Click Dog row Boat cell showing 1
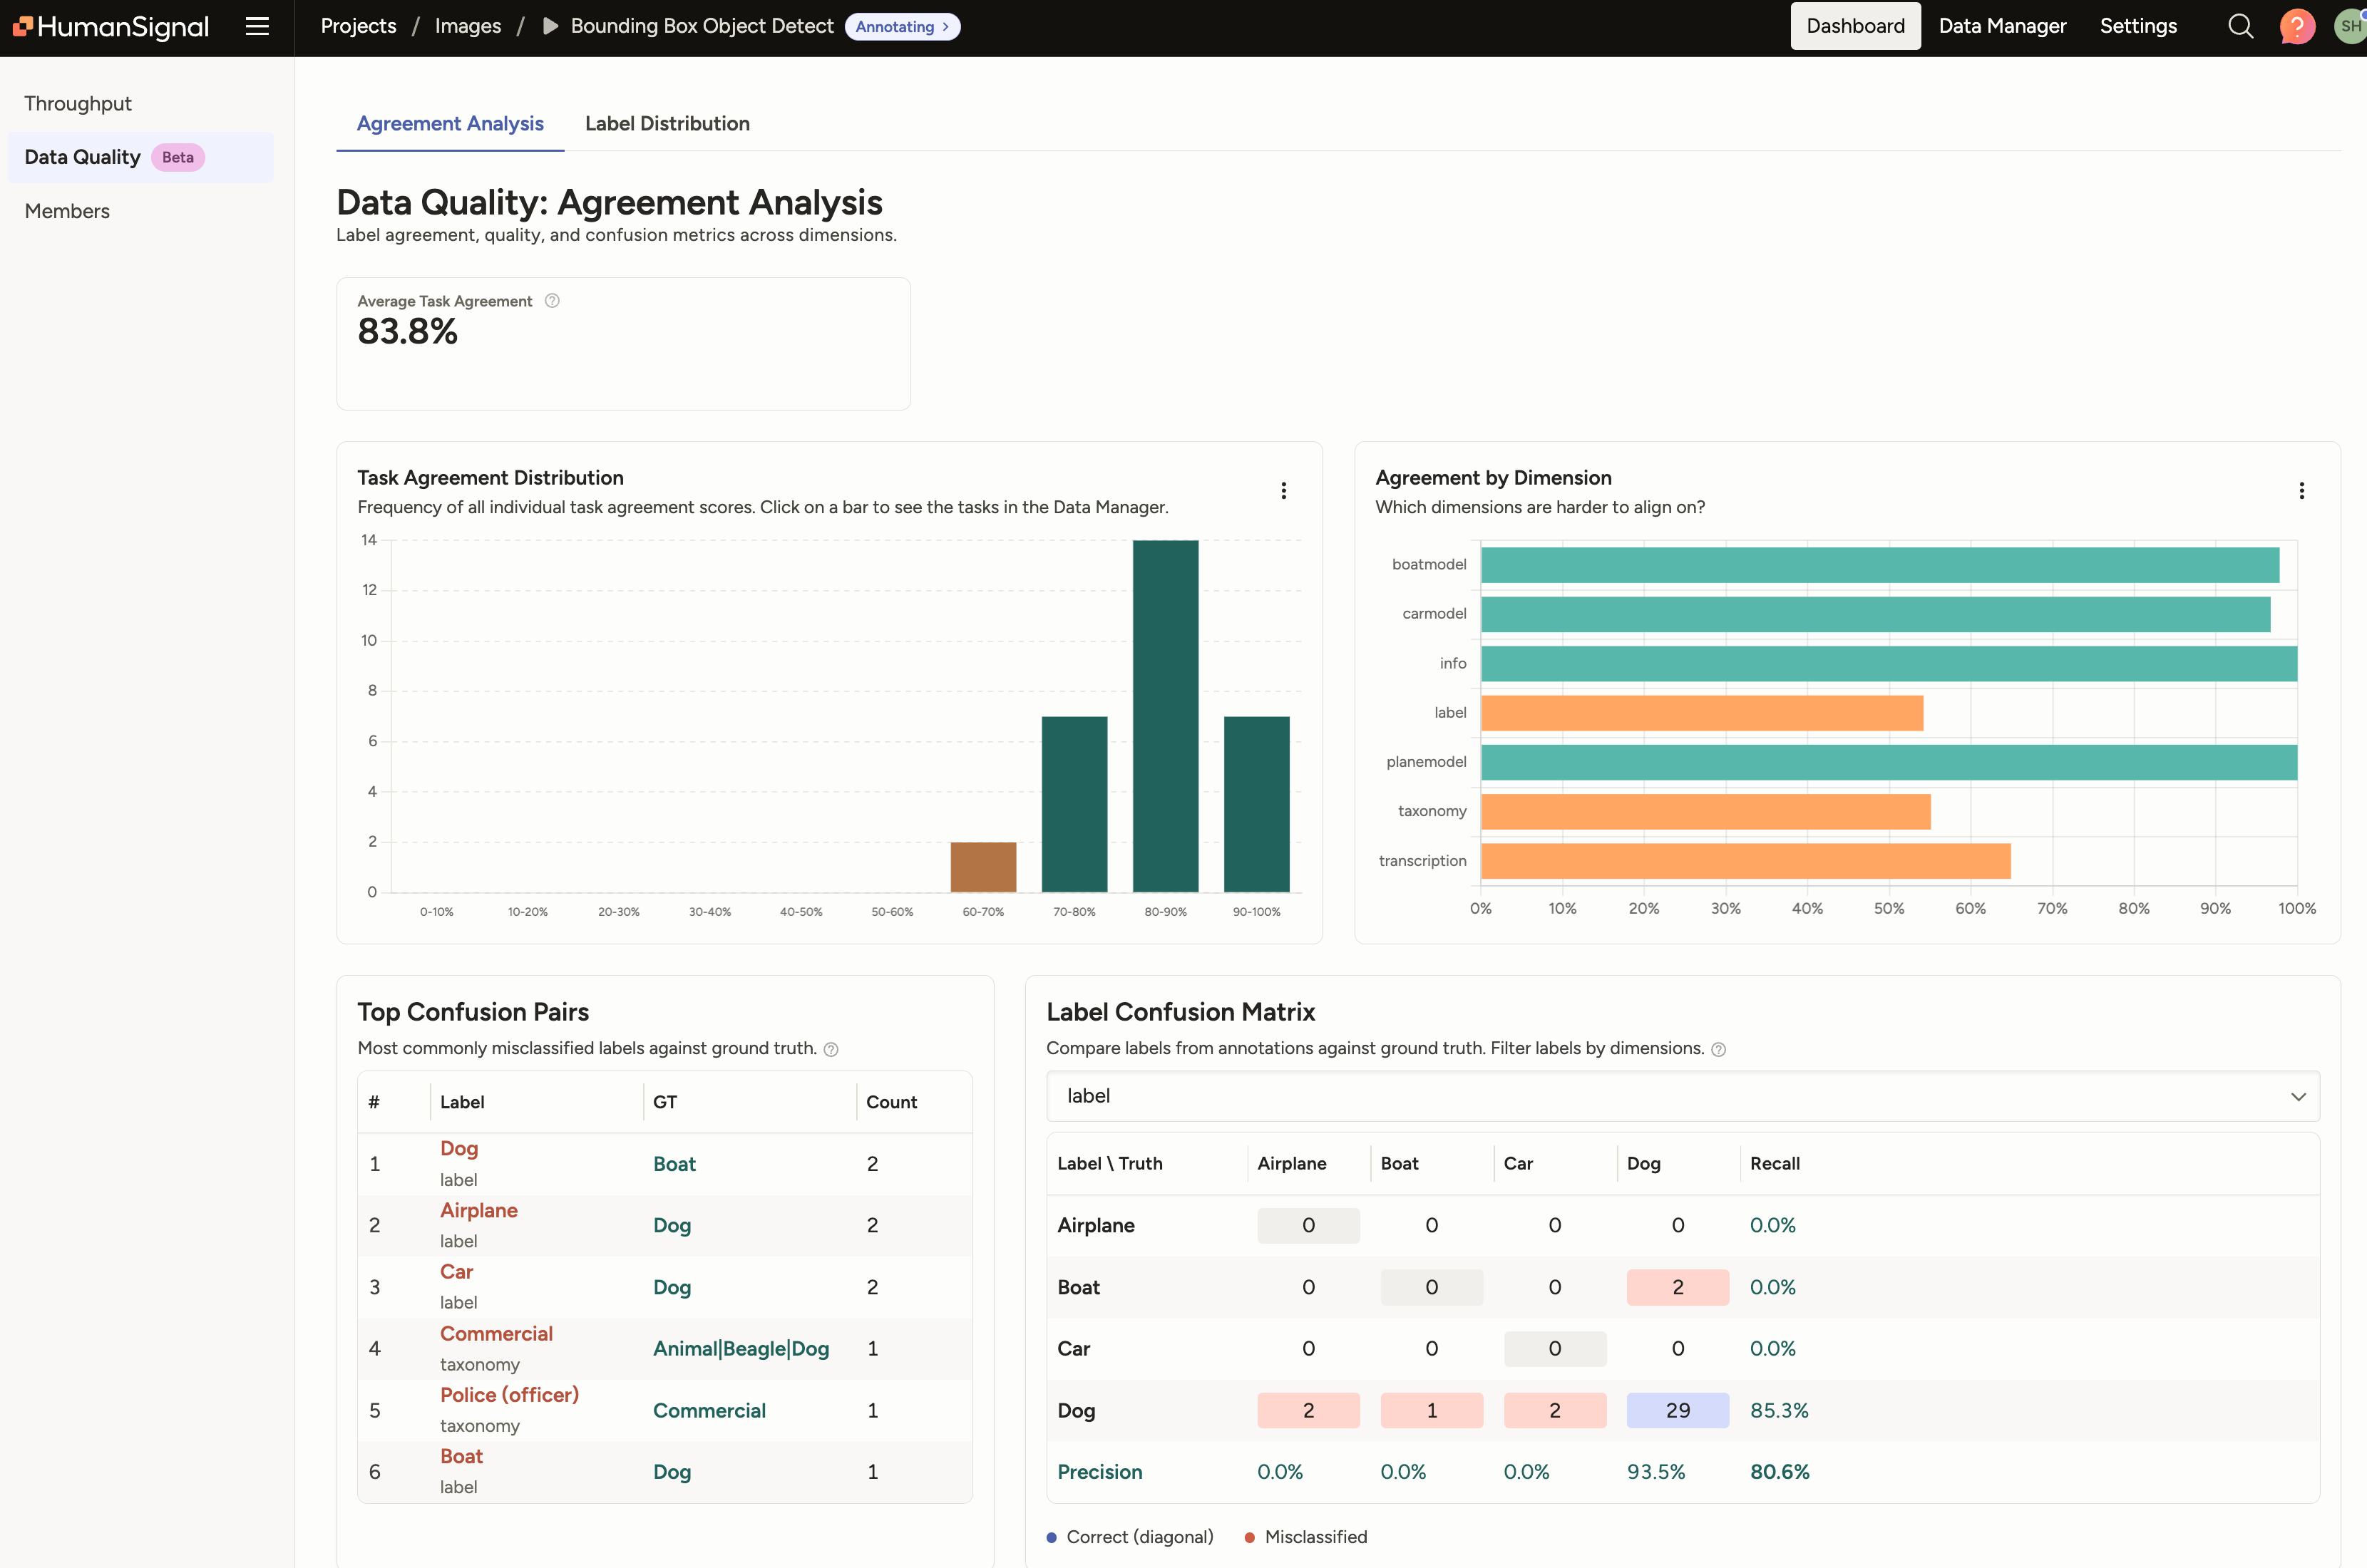2367x1568 pixels. pyautogui.click(x=1431, y=1411)
